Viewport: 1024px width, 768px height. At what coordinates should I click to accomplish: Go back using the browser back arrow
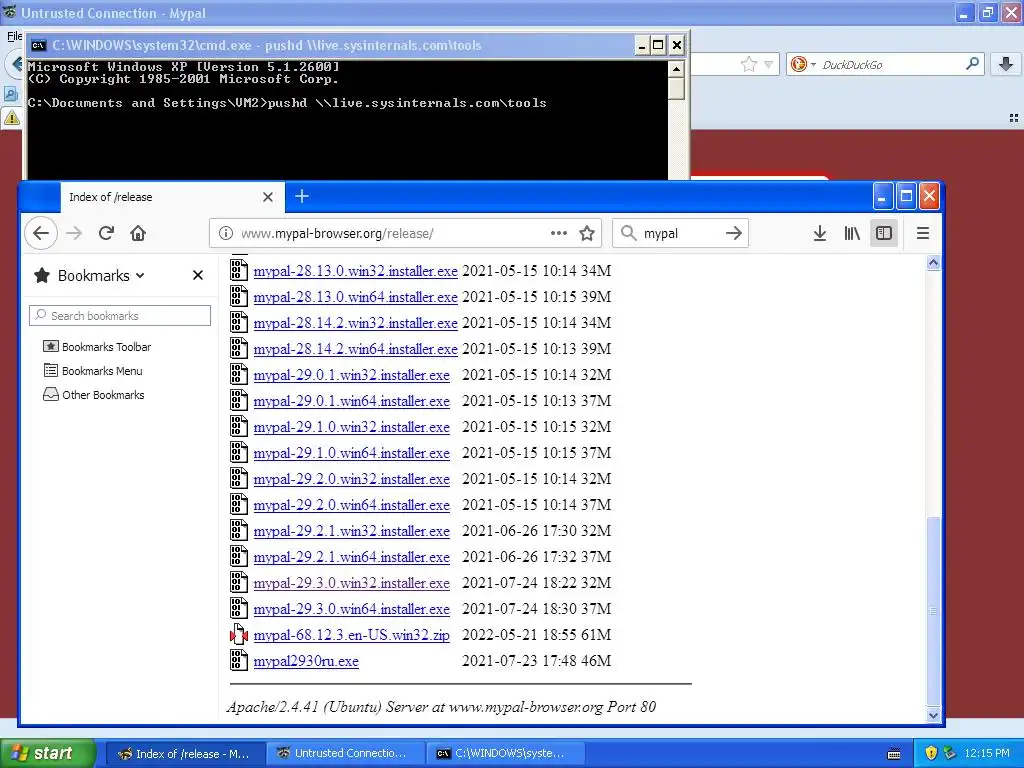41,233
